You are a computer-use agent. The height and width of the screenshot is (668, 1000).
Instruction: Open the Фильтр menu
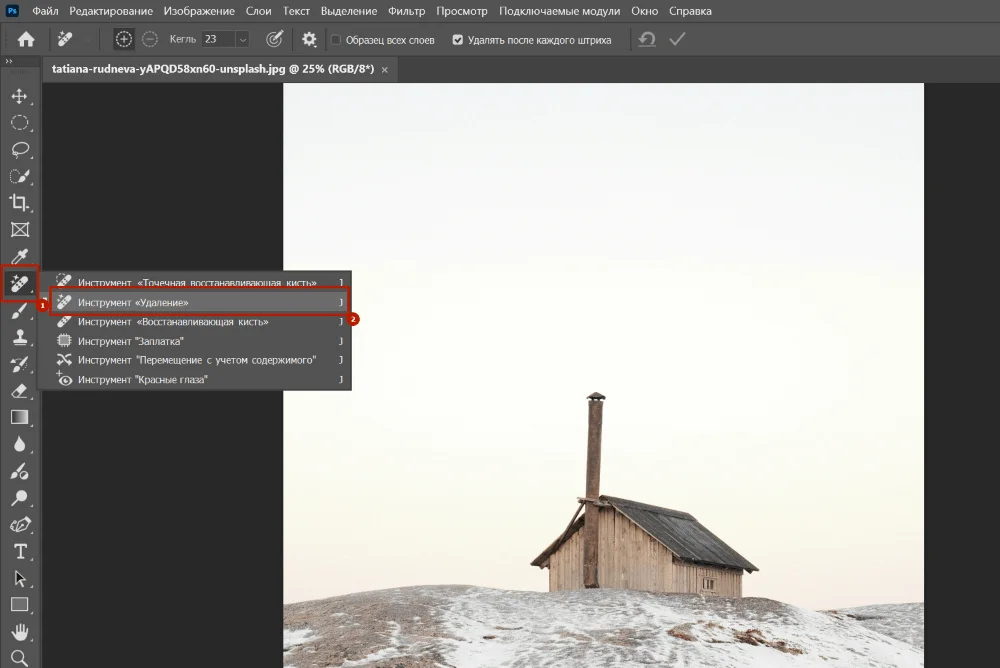(x=406, y=11)
